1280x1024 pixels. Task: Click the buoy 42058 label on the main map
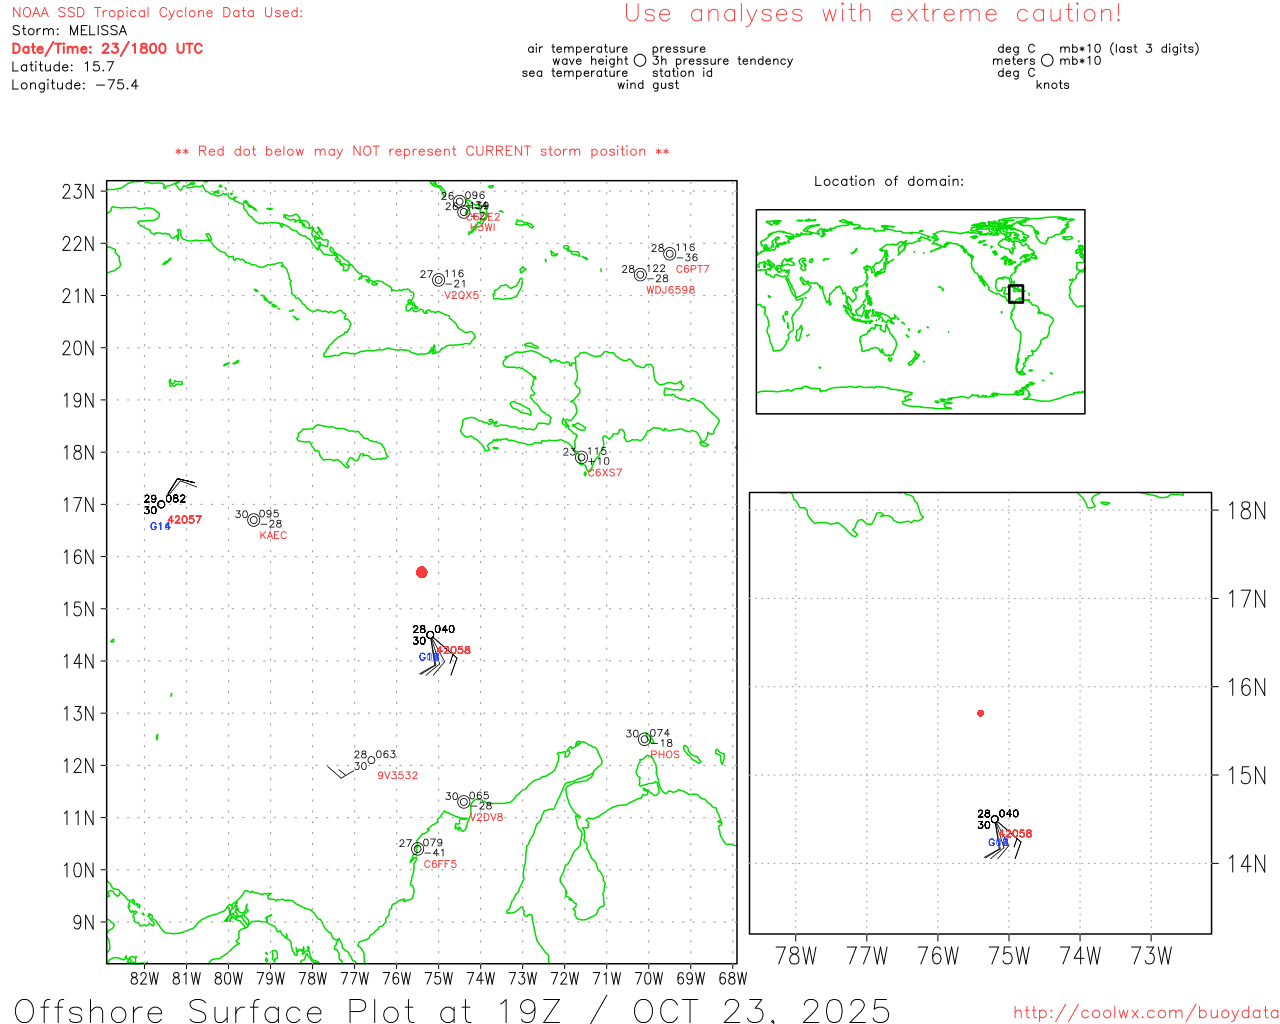click(454, 650)
